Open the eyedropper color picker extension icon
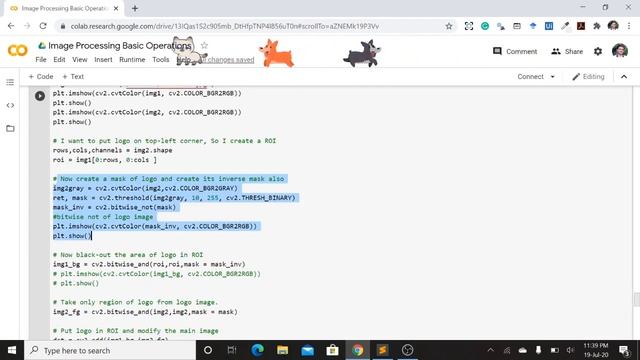The width and height of the screenshot is (640, 360). [x=565, y=26]
